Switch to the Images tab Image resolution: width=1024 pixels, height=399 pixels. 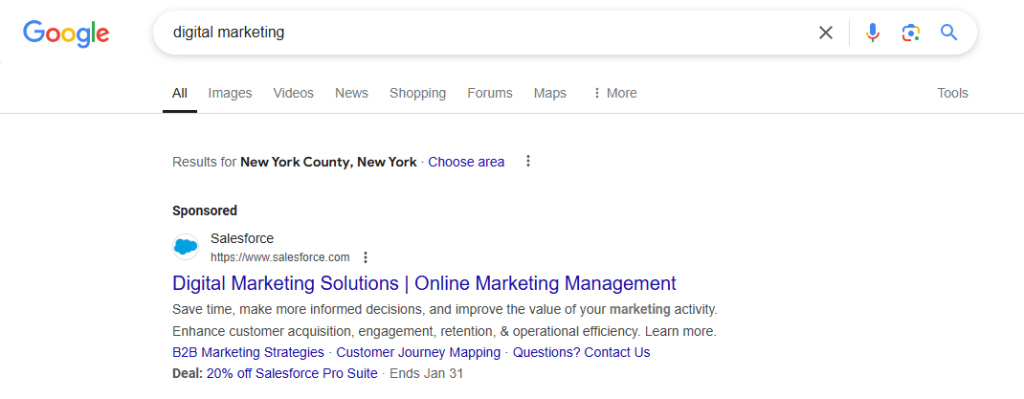(x=230, y=93)
